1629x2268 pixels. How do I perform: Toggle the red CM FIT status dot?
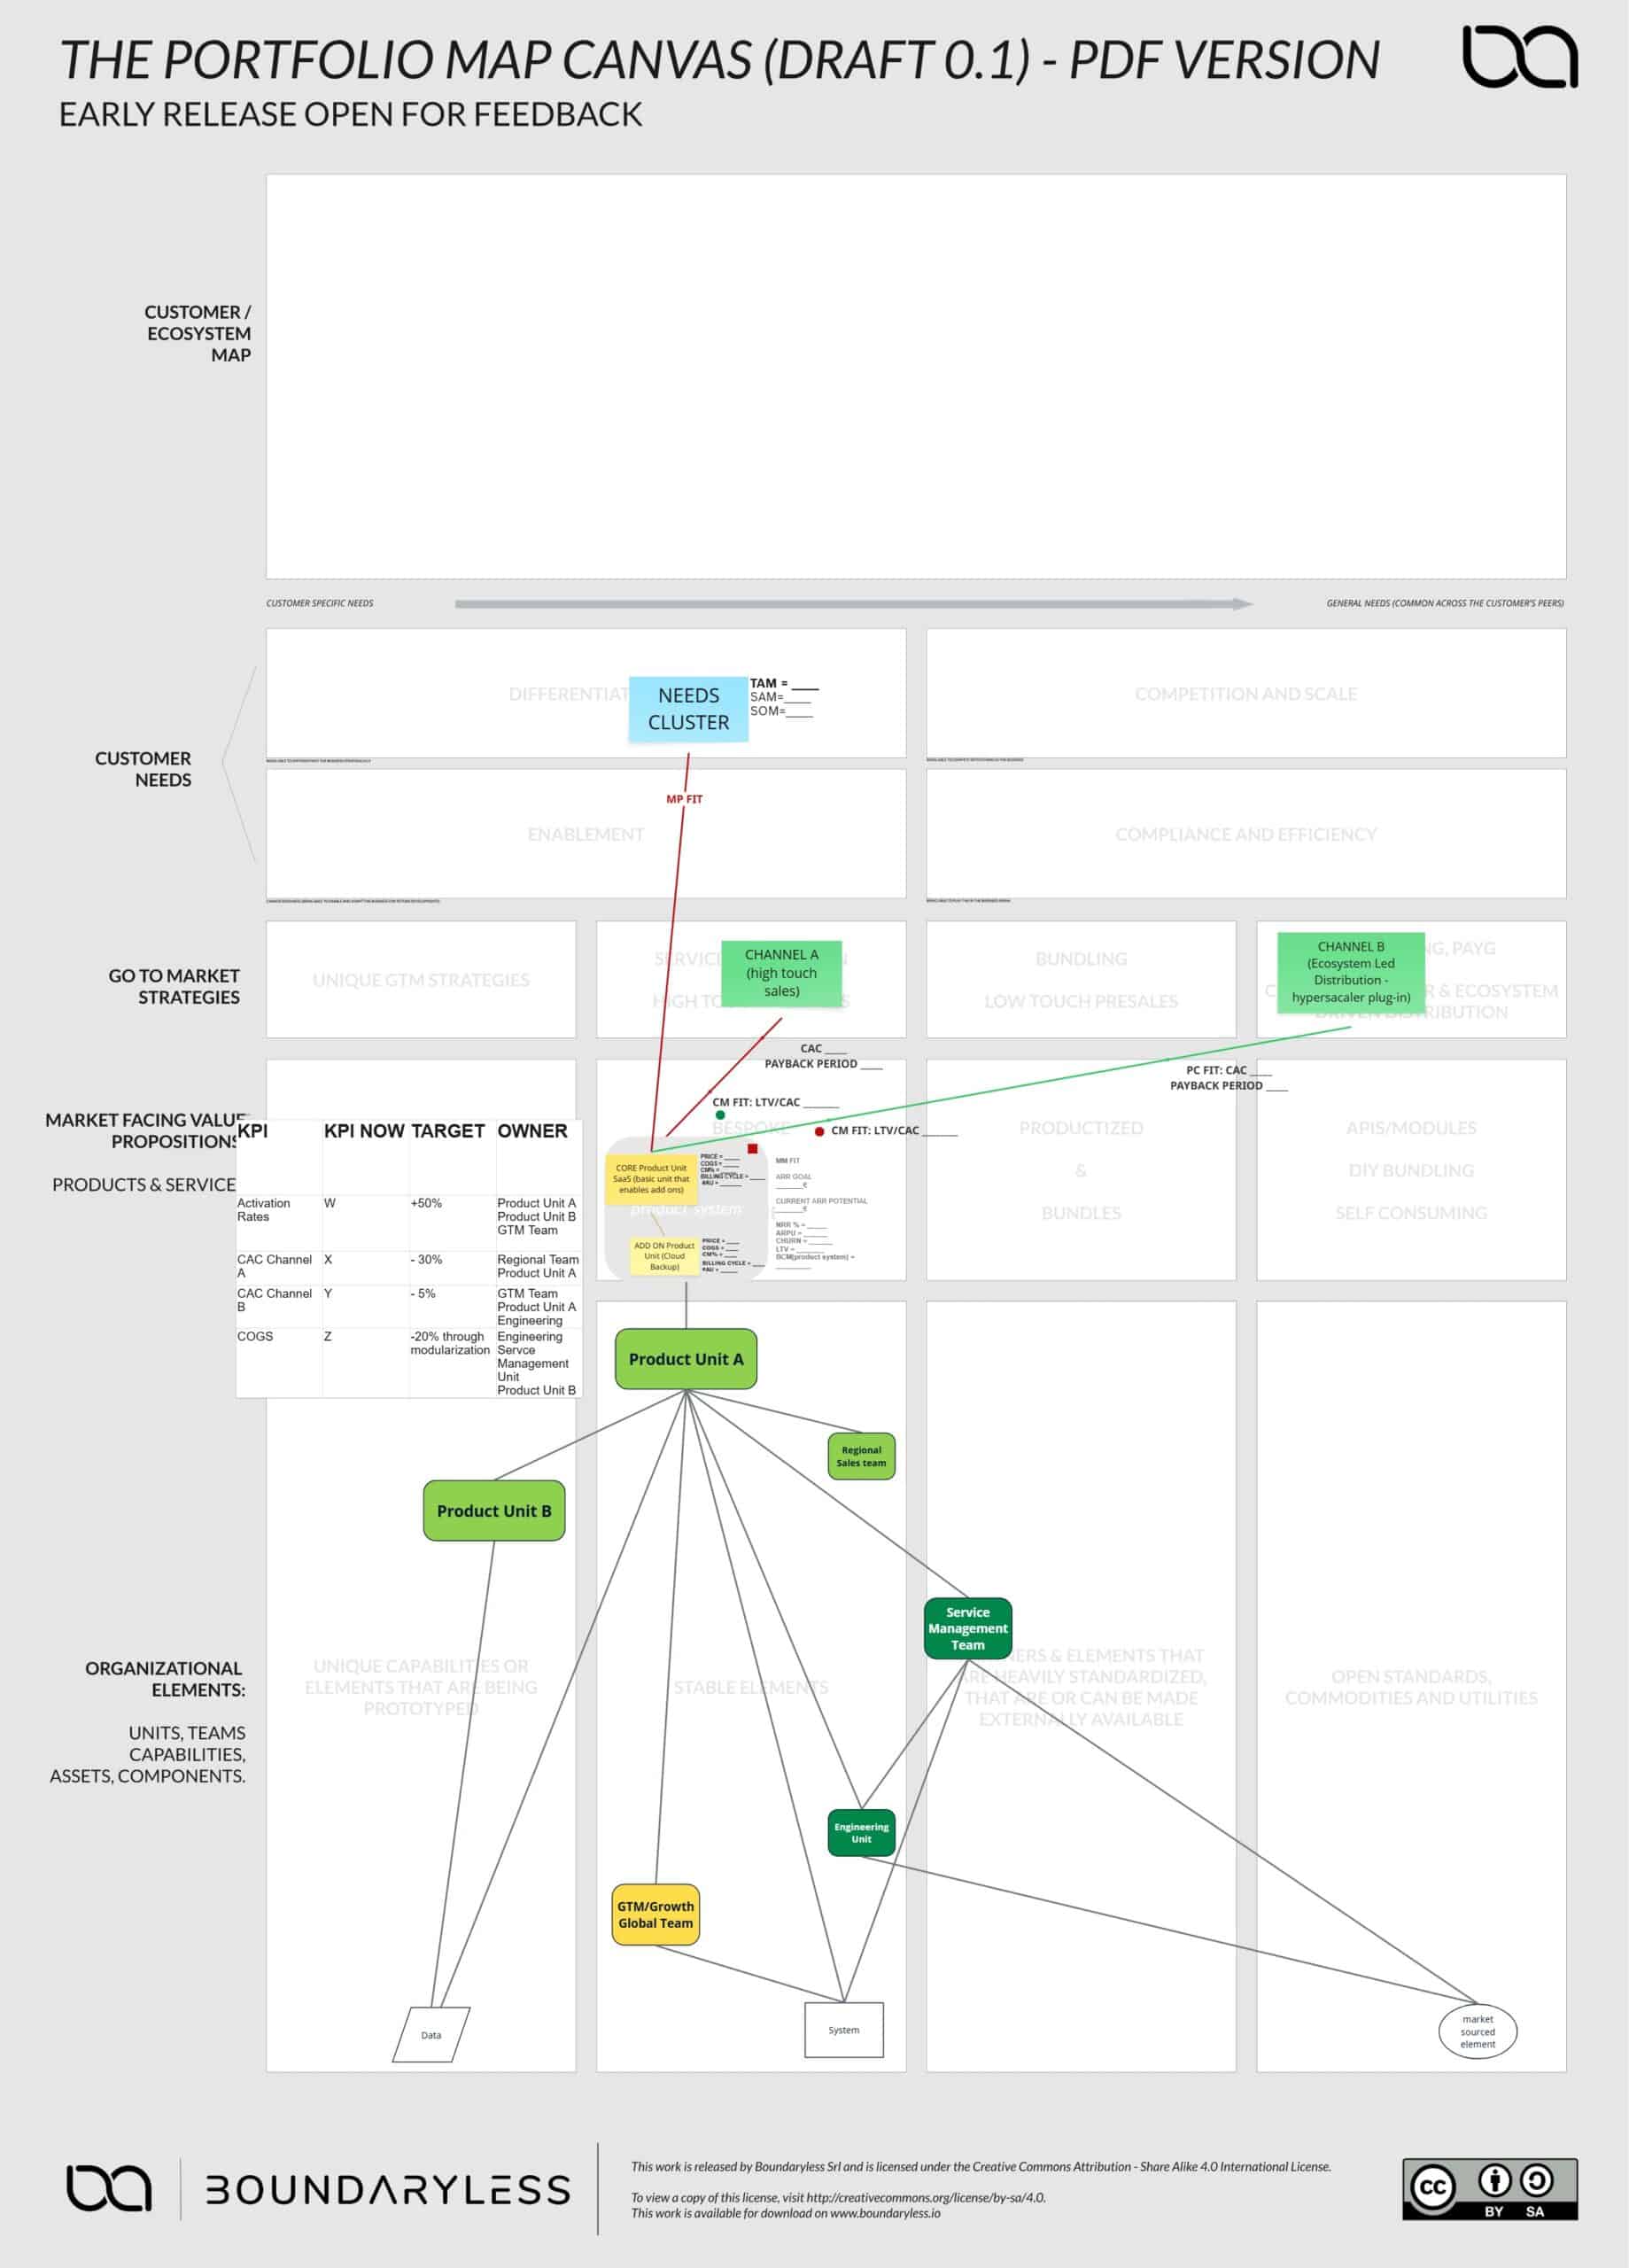(820, 1131)
